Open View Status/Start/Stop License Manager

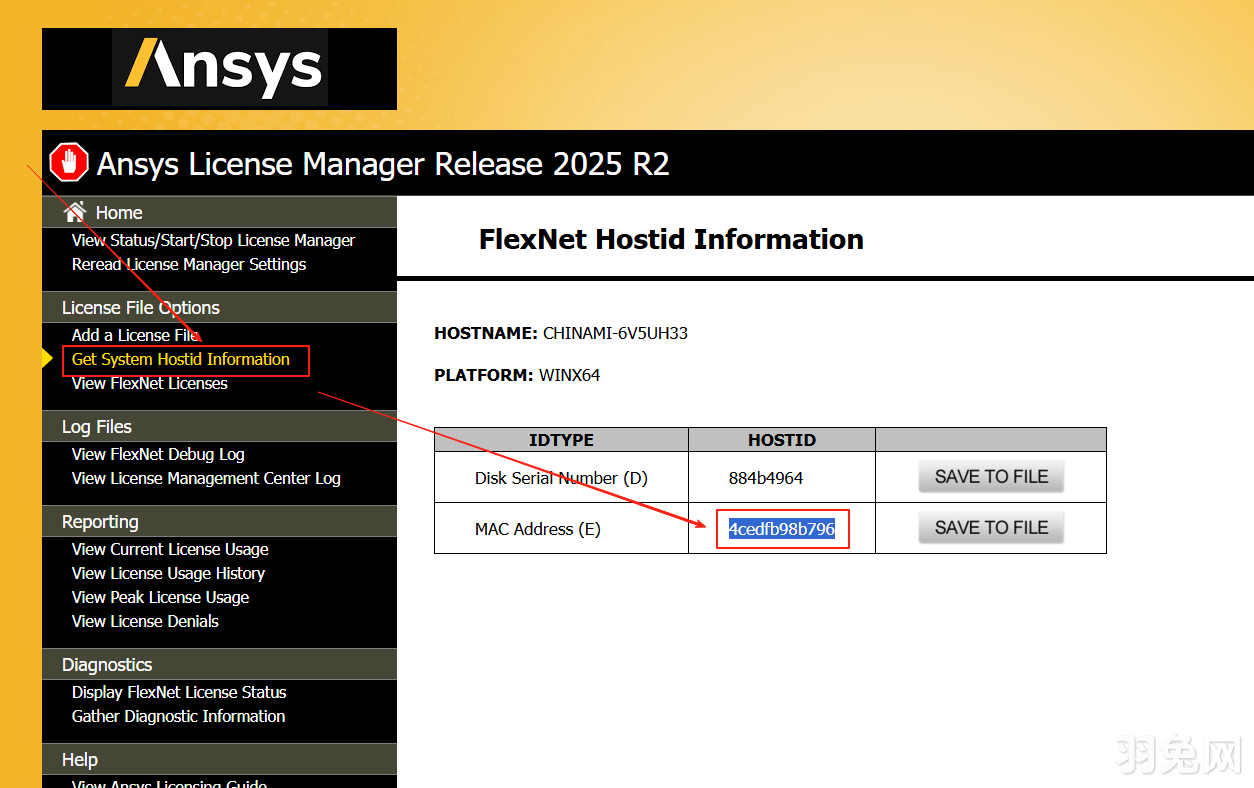213,240
